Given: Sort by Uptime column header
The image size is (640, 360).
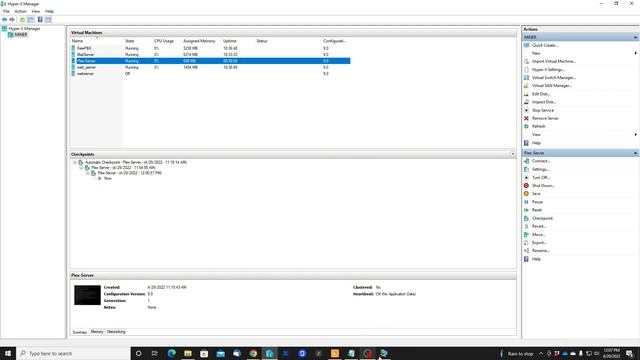Looking at the screenshot, I should click(238, 41).
